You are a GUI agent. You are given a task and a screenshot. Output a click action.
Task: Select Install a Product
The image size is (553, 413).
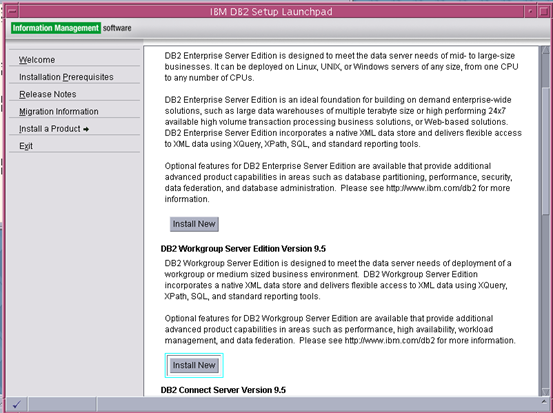[50, 129]
